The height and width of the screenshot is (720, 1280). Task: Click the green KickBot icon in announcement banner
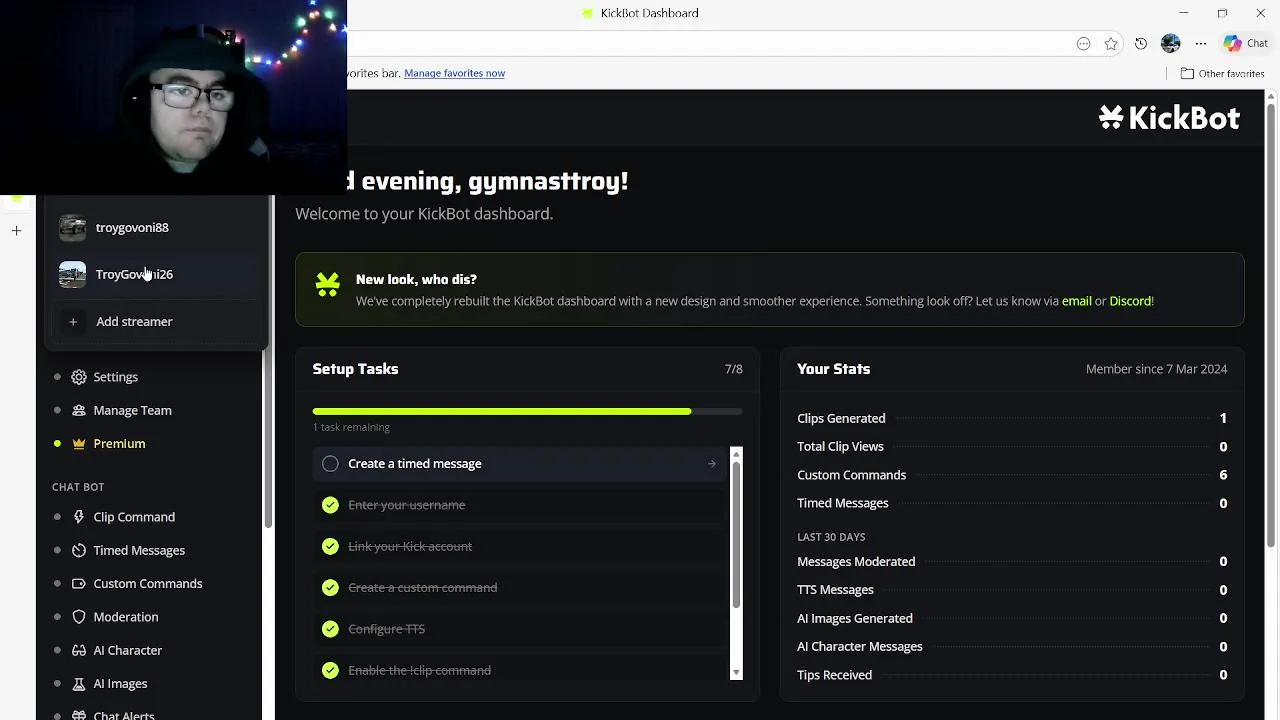pos(327,285)
